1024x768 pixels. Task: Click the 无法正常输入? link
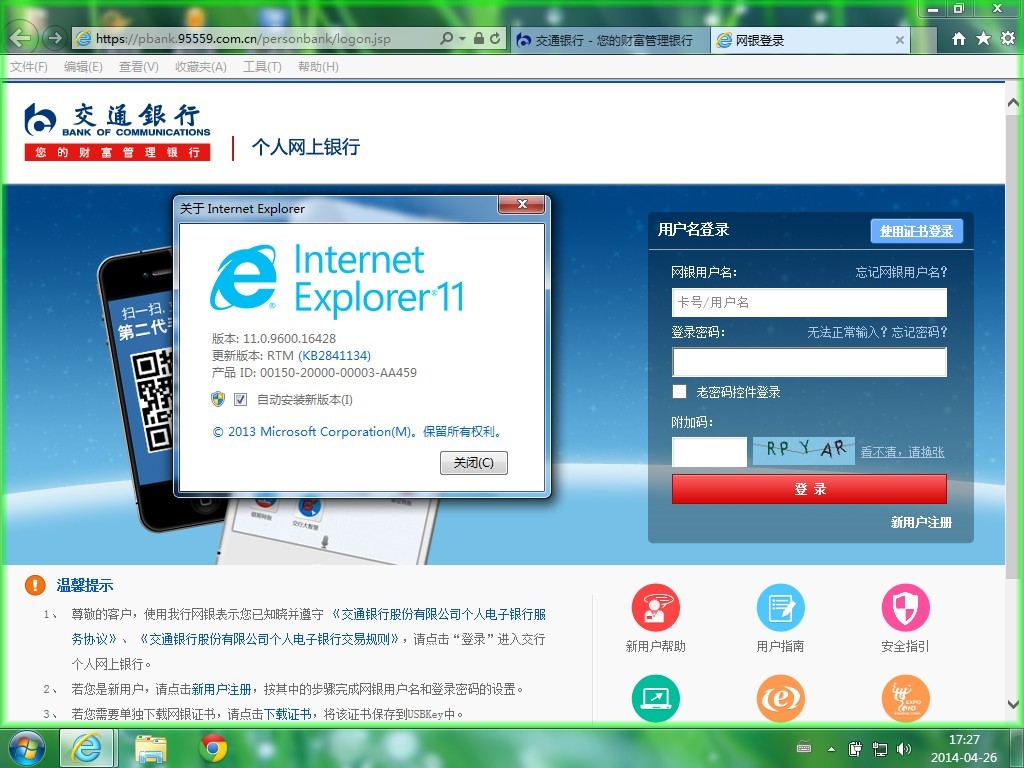click(847, 332)
